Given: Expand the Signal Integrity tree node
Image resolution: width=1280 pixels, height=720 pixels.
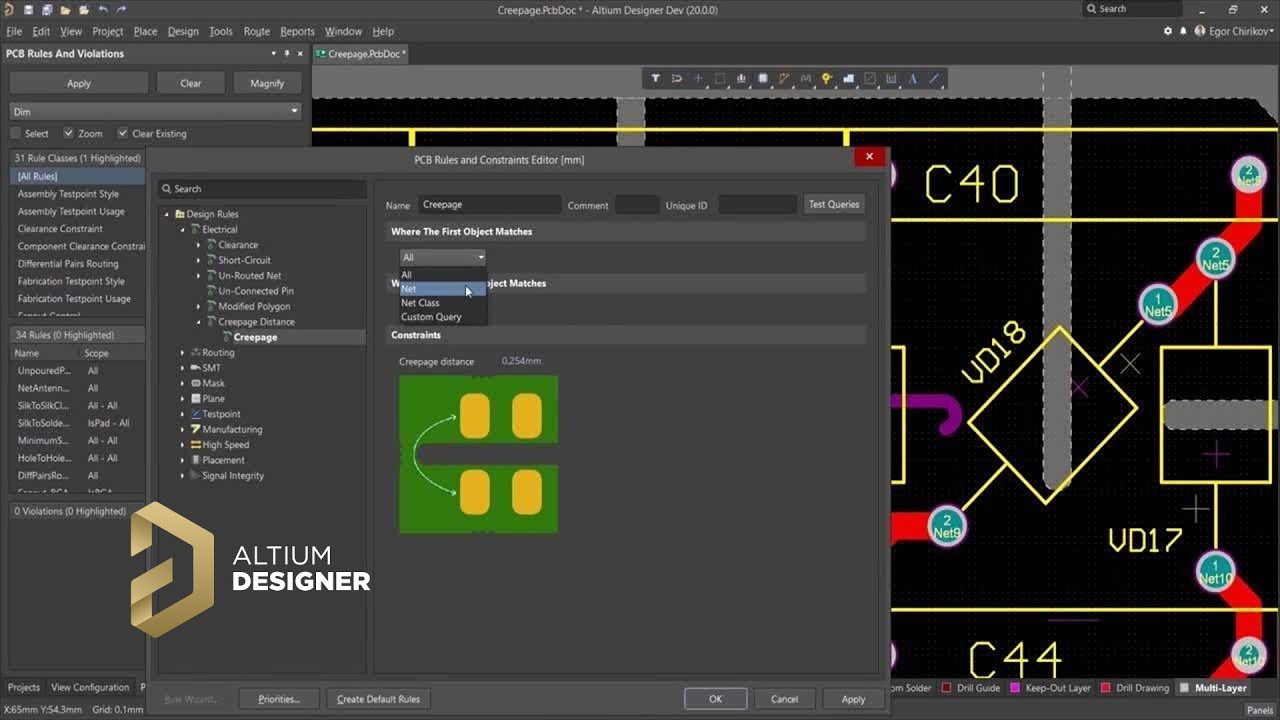Looking at the screenshot, I should pyautogui.click(x=183, y=476).
